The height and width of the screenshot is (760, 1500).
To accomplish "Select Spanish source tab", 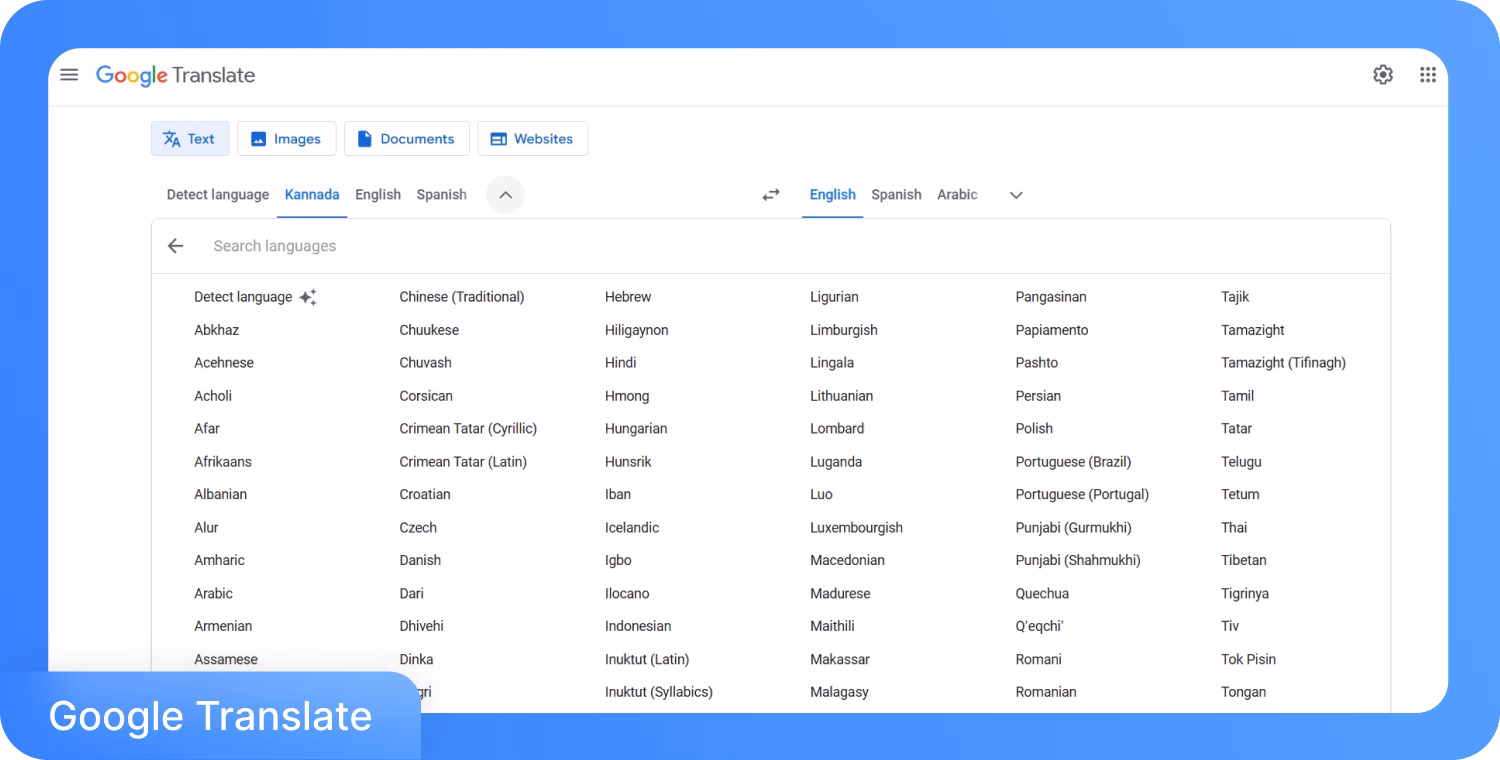I will (x=442, y=195).
